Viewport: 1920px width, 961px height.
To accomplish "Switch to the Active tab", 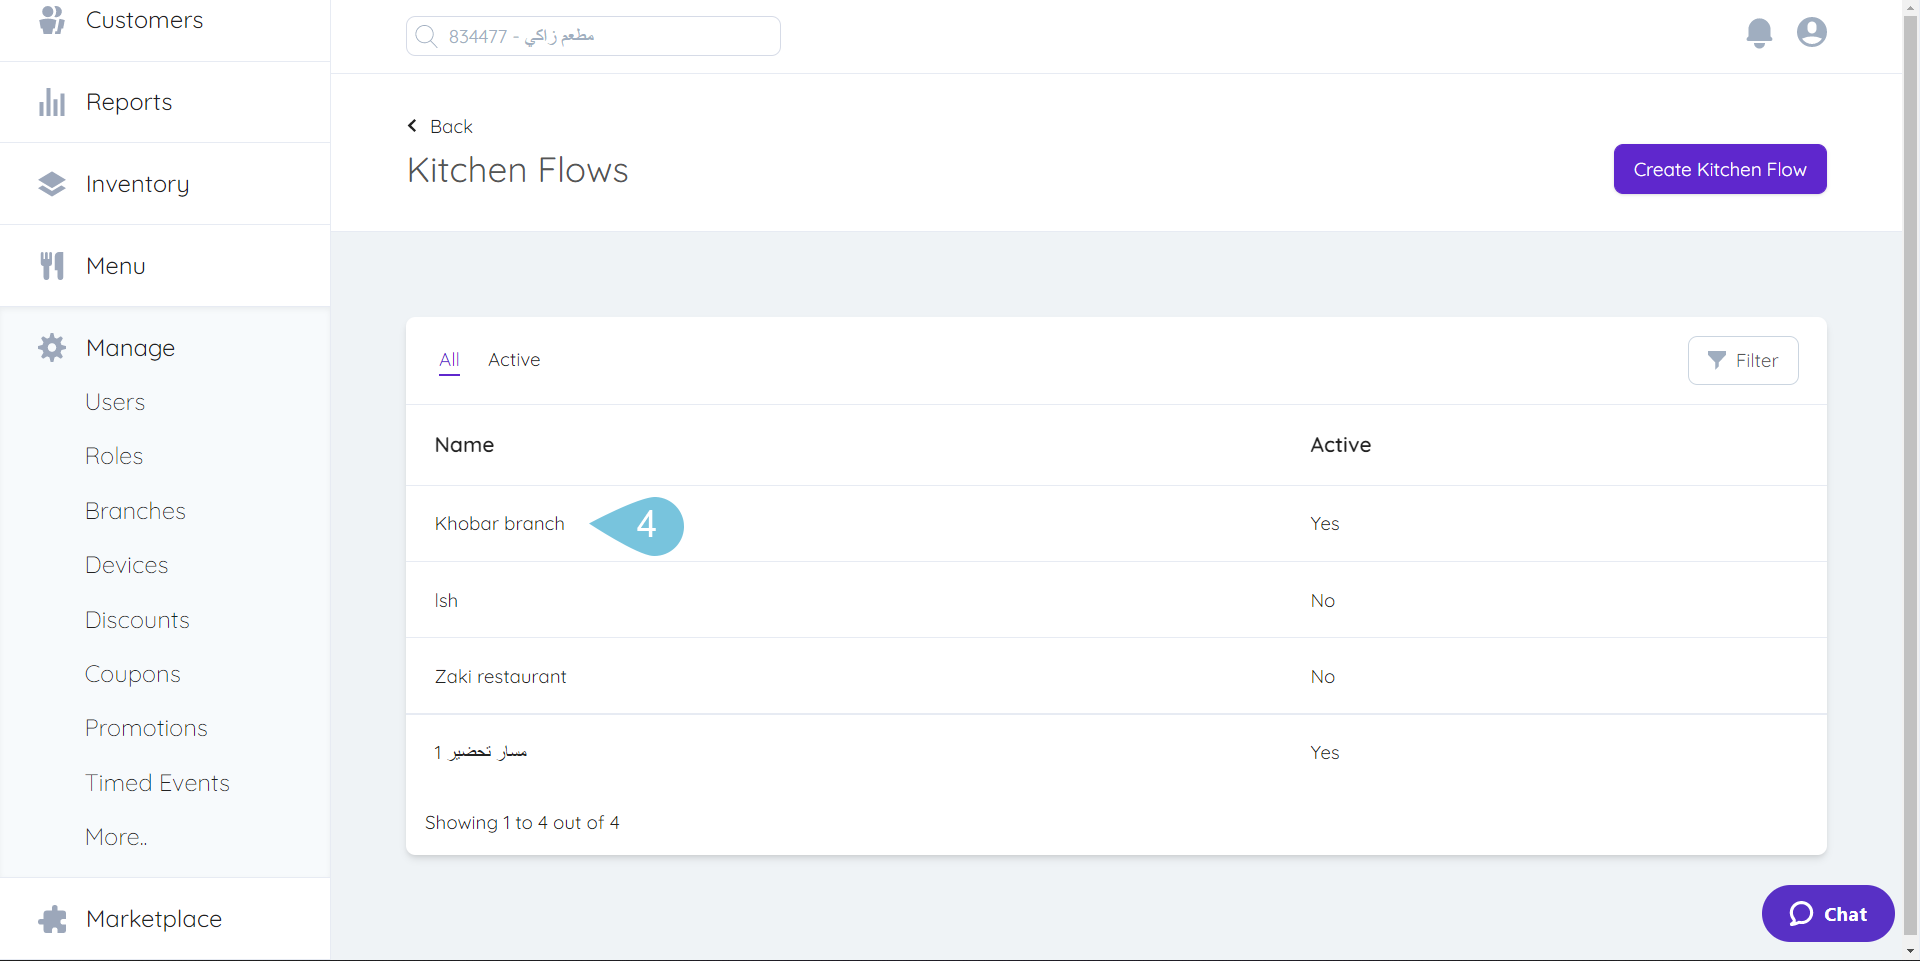I will coord(514,360).
